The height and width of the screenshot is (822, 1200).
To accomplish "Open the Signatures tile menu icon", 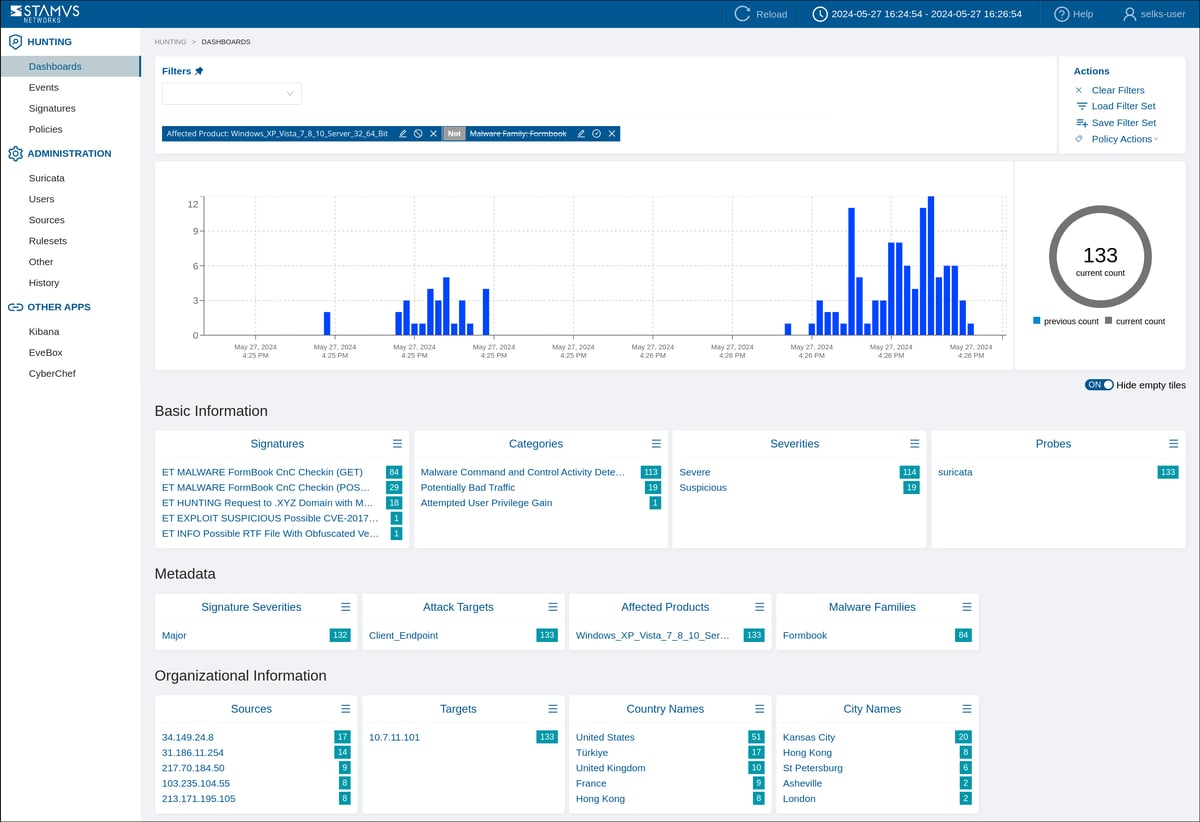I will pyautogui.click(x=397, y=443).
